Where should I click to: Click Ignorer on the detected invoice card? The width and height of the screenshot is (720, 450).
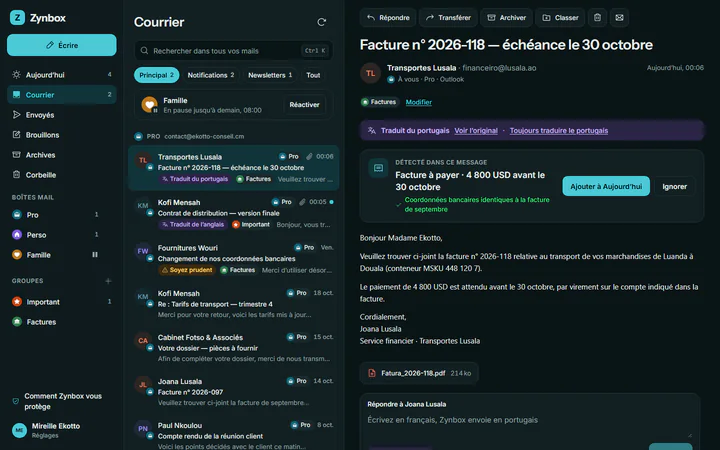click(x=675, y=186)
